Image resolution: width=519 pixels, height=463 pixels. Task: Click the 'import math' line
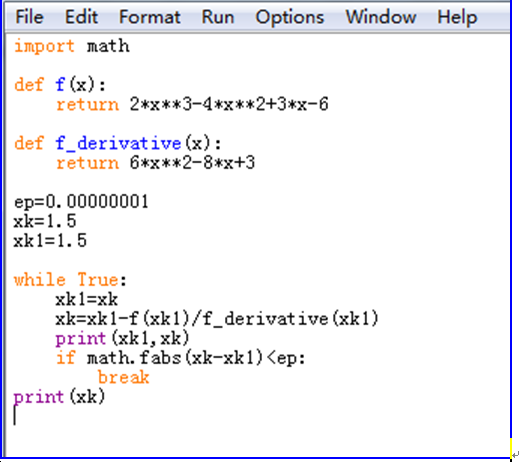72,46
